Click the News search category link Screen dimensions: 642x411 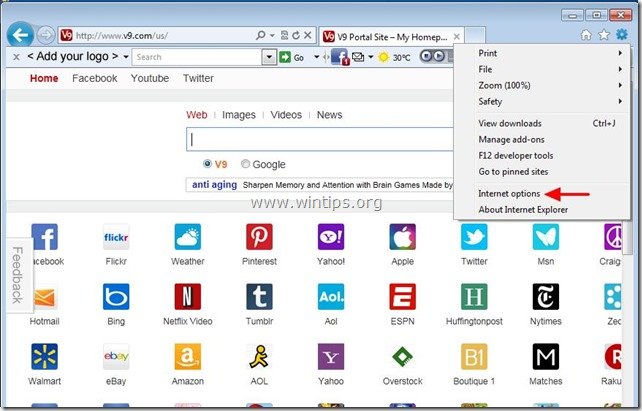[x=329, y=115]
